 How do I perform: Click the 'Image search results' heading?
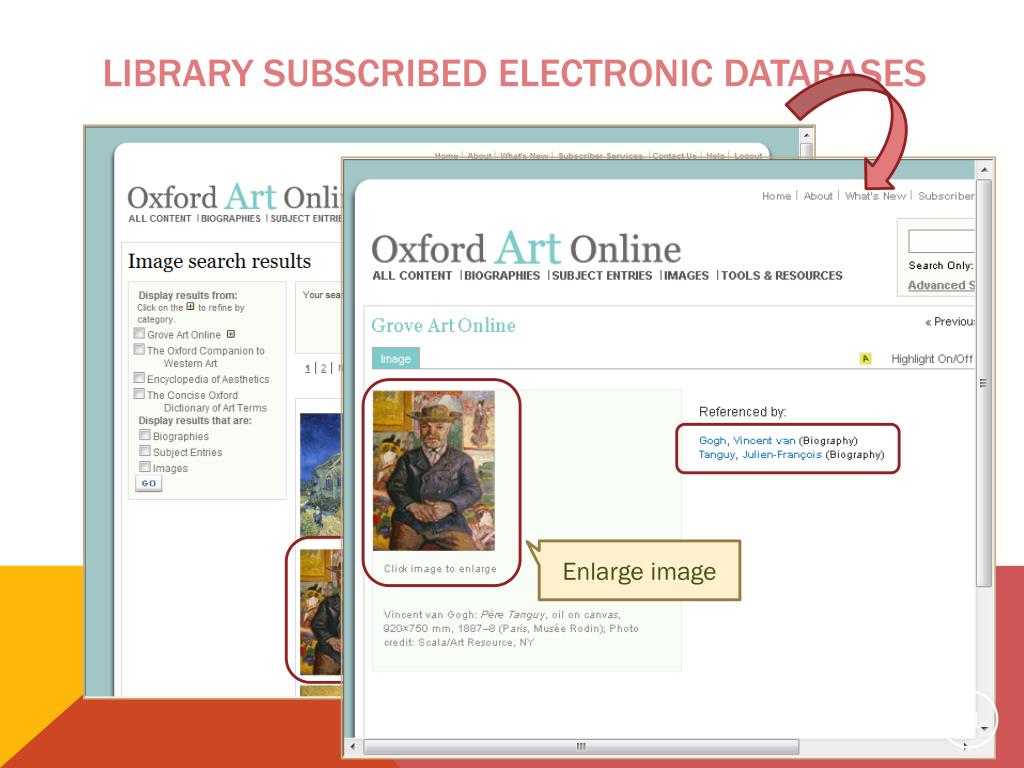[x=219, y=261]
